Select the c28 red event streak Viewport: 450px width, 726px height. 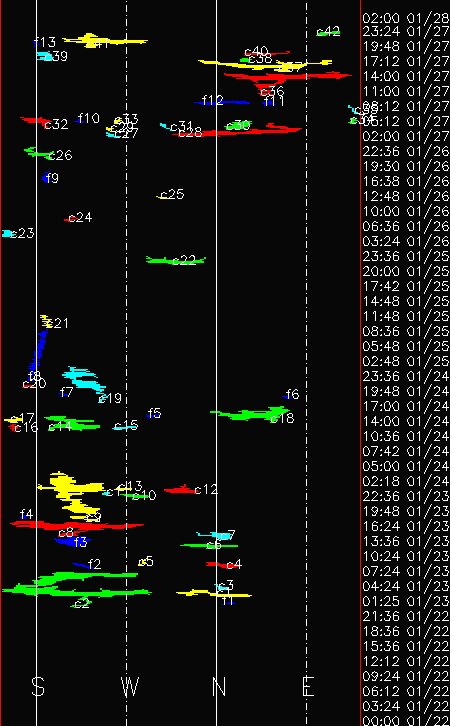tap(237, 130)
